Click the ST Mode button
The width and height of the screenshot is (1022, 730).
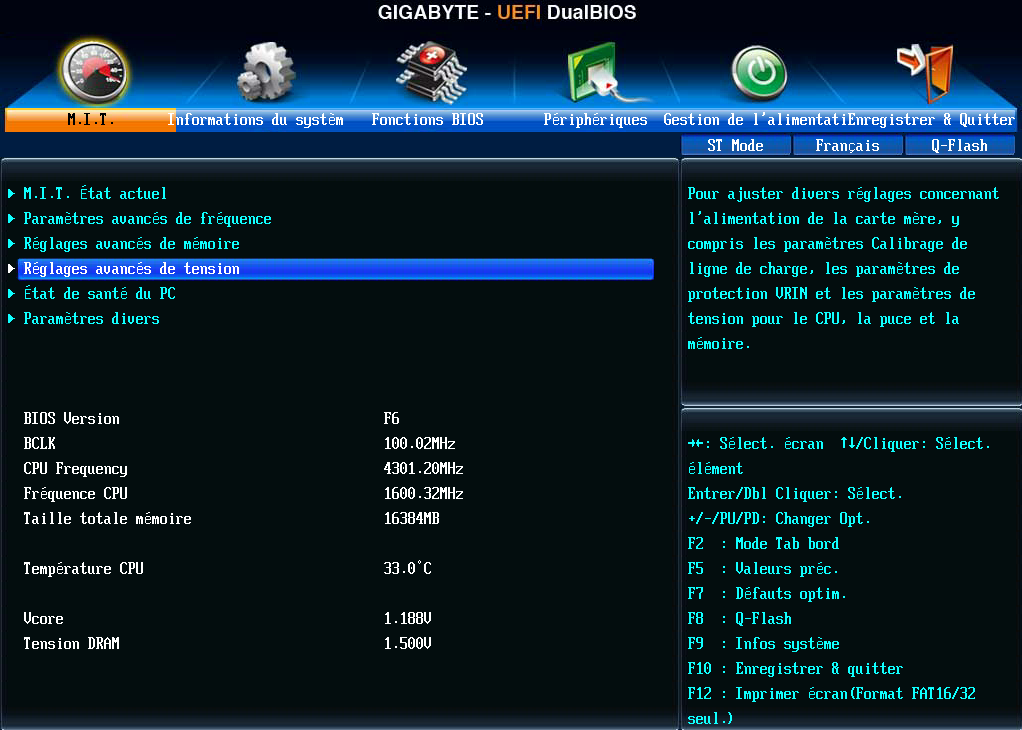pyautogui.click(x=736, y=145)
